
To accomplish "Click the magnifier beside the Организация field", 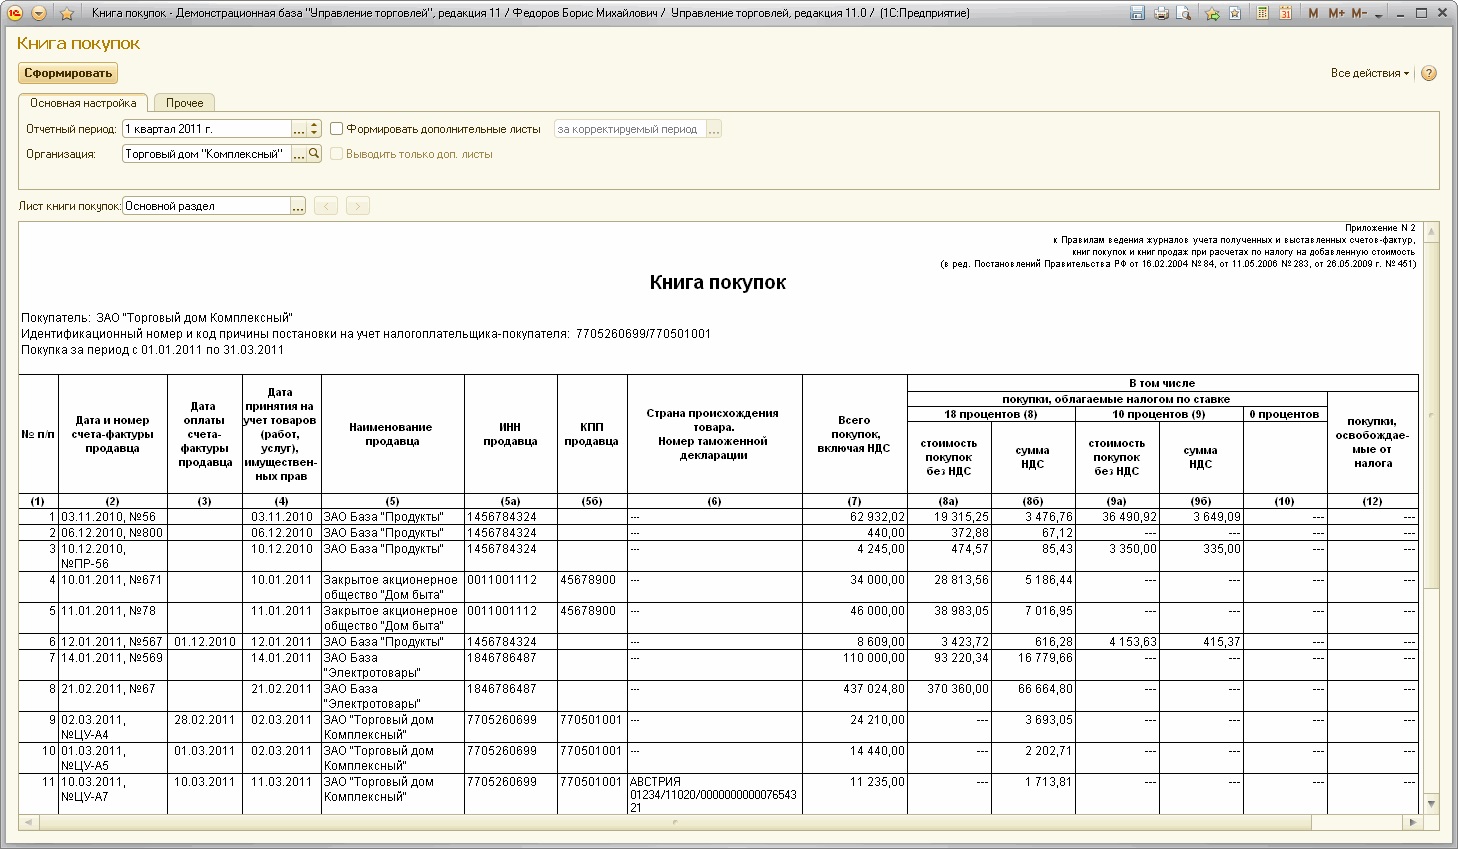I will click(314, 154).
